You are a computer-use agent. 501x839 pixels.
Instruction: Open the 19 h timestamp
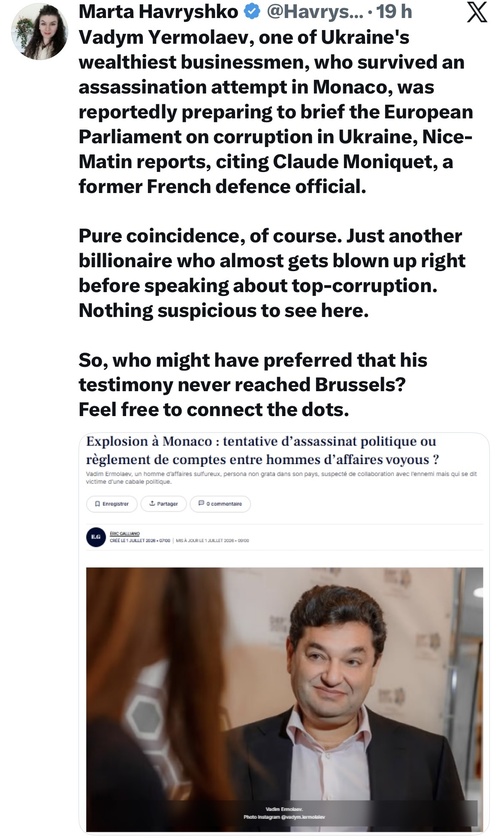click(x=394, y=11)
